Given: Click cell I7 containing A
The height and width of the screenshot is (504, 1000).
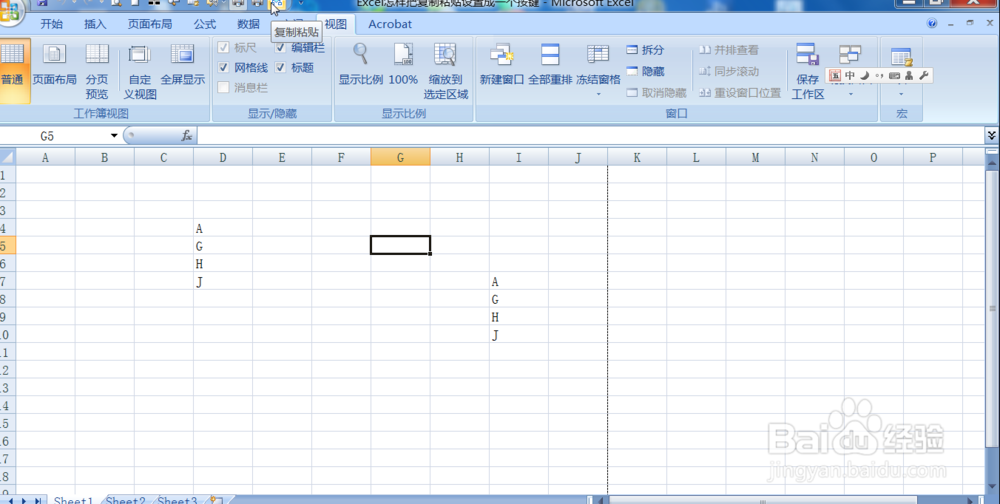Looking at the screenshot, I should (x=518, y=281).
